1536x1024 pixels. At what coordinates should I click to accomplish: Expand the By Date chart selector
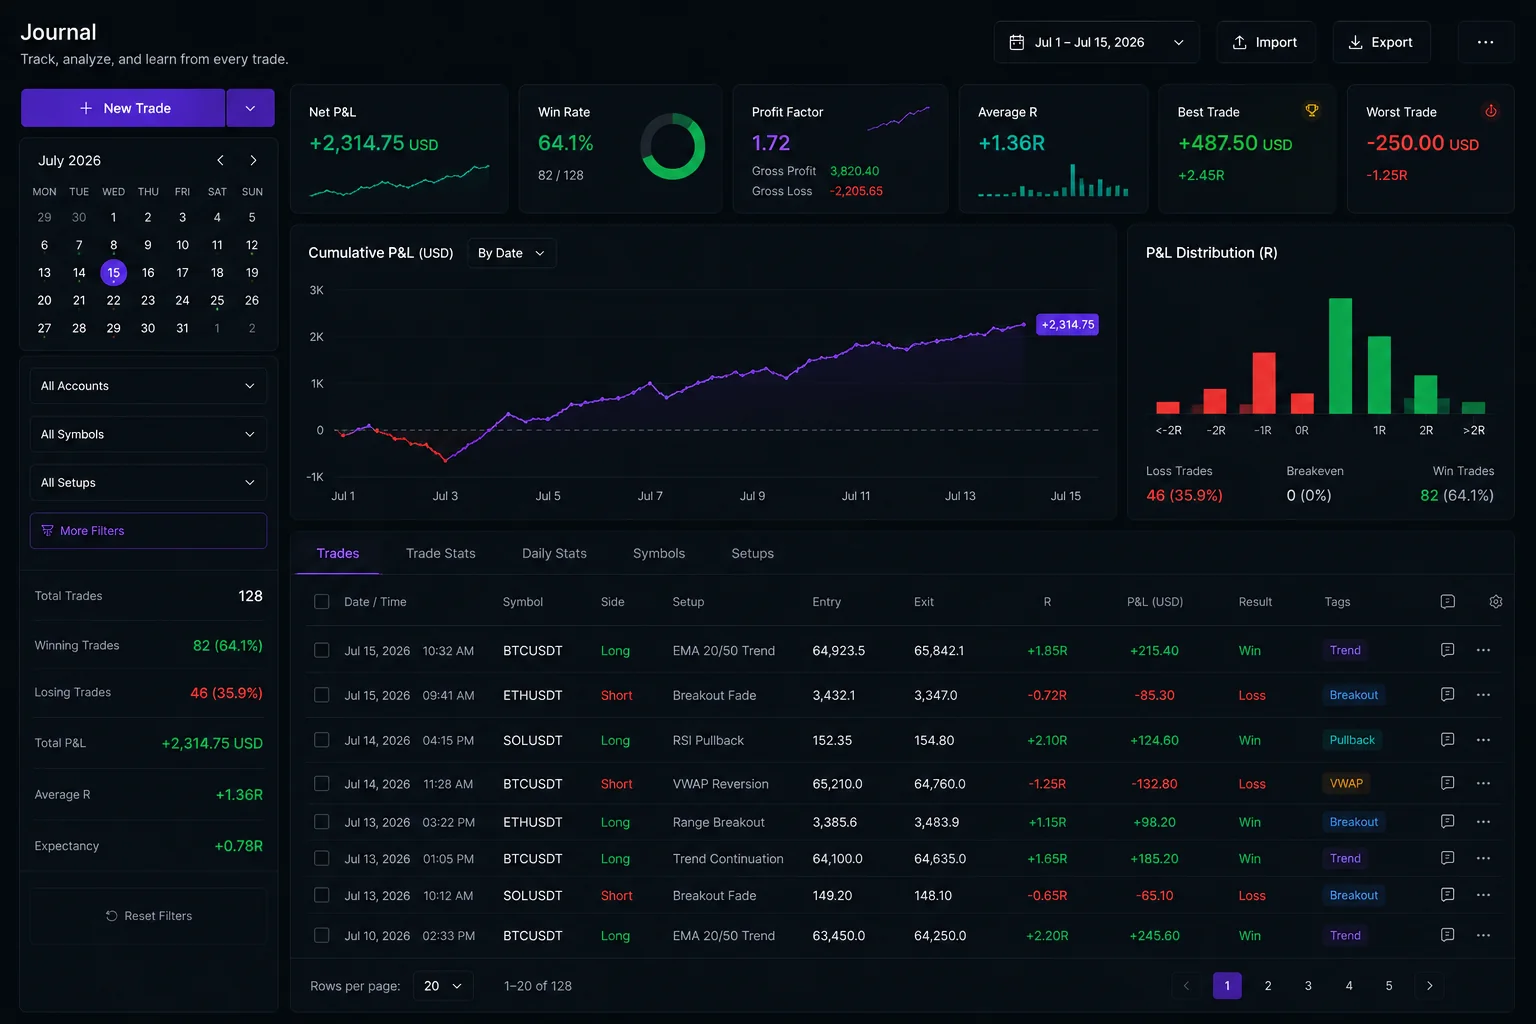point(511,253)
